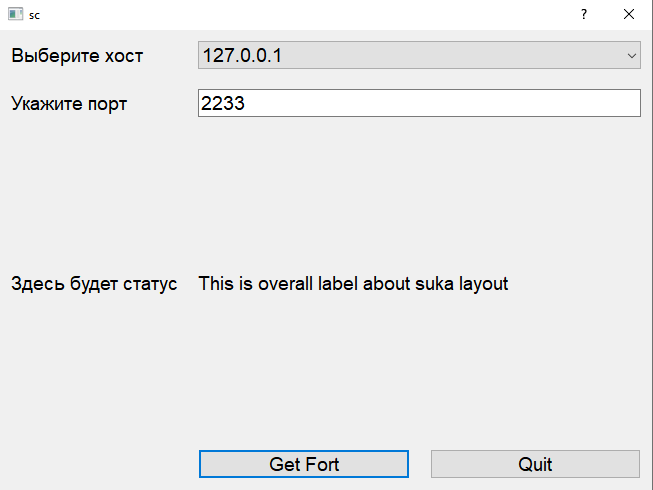The image size is (653, 490).
Task: Click the word "порт" in the port label
Action: 107,104
